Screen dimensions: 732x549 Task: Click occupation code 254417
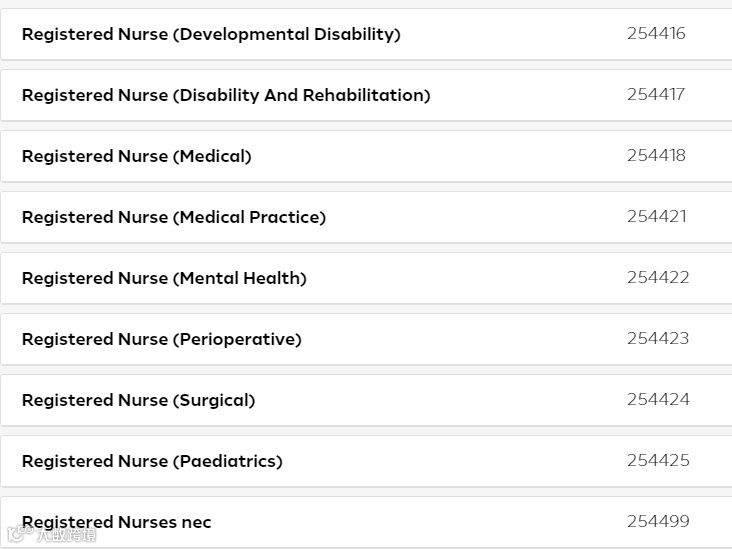pyautogui.click(x=656, y=95)
